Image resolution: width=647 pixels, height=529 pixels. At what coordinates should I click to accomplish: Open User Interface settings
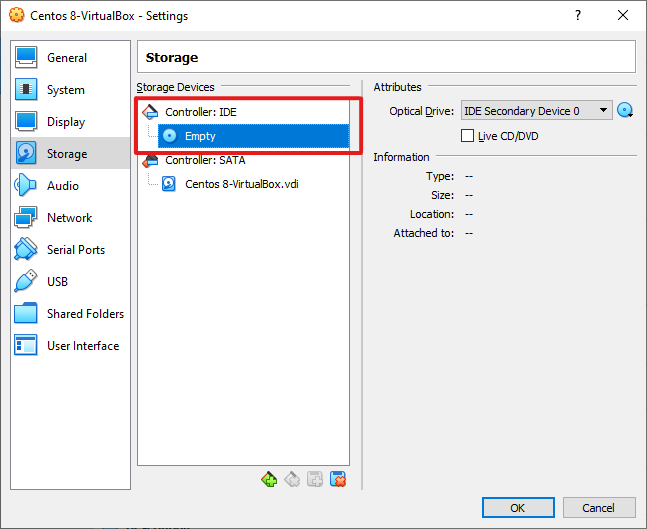pyautogui.click(x=71, y=345)
